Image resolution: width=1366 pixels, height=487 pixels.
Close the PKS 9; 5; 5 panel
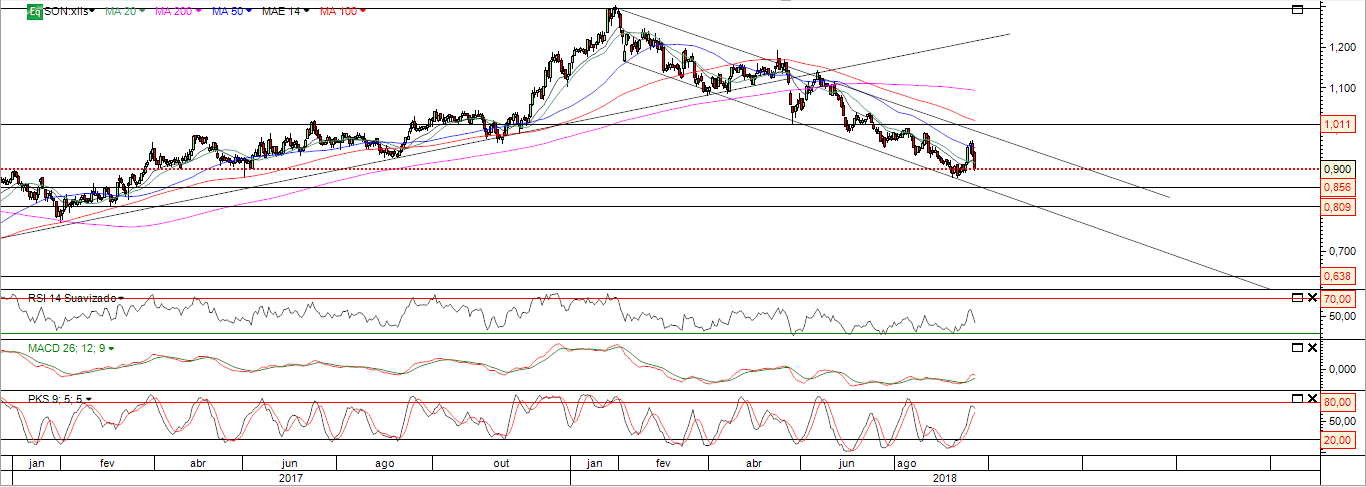(1312, 398)
